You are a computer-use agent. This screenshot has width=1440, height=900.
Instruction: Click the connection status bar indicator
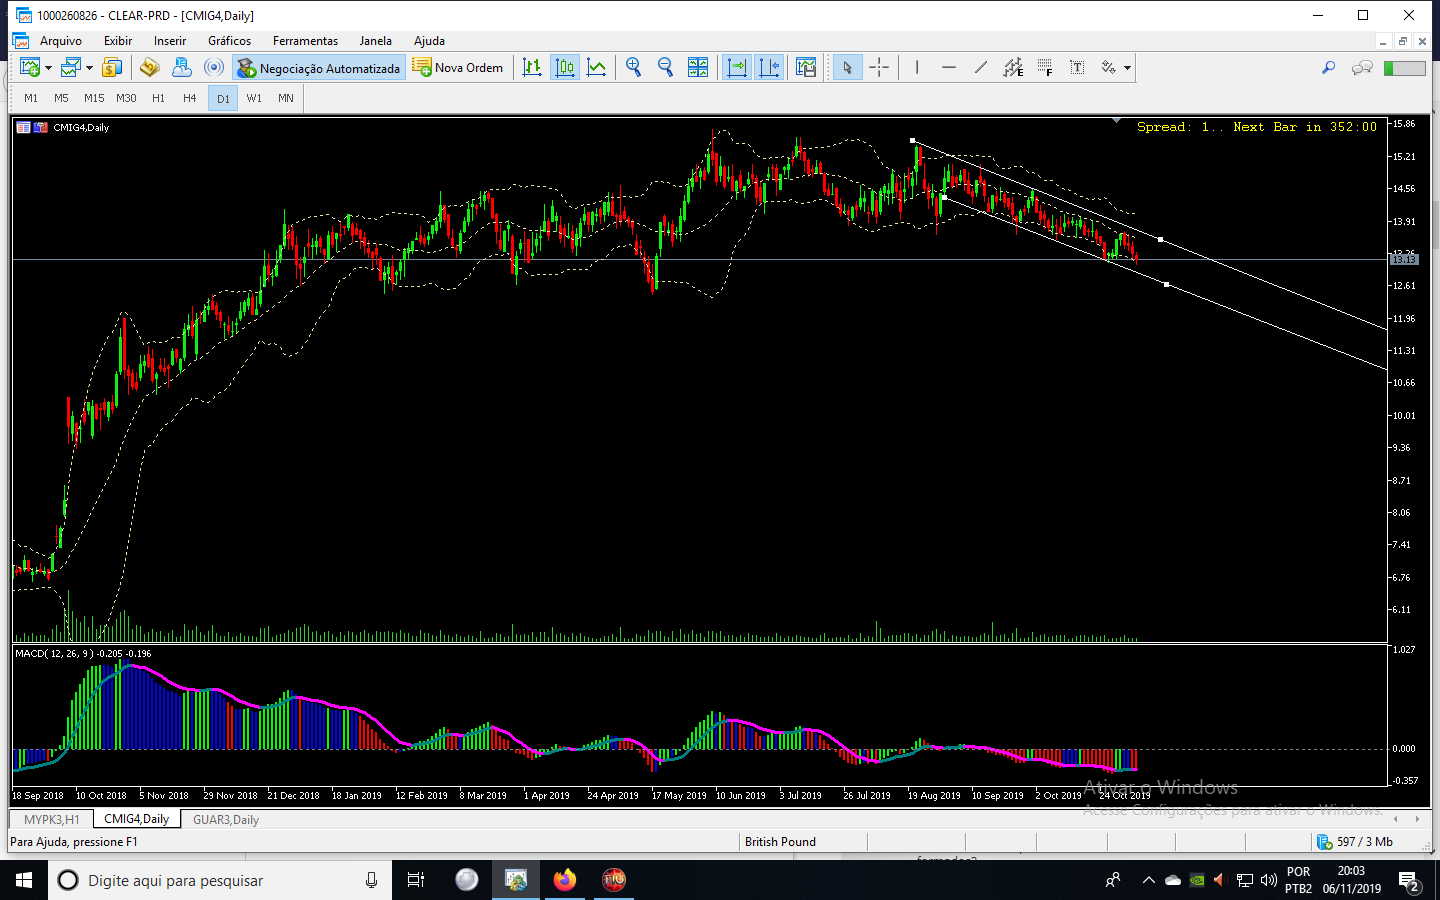(1405, 68)
